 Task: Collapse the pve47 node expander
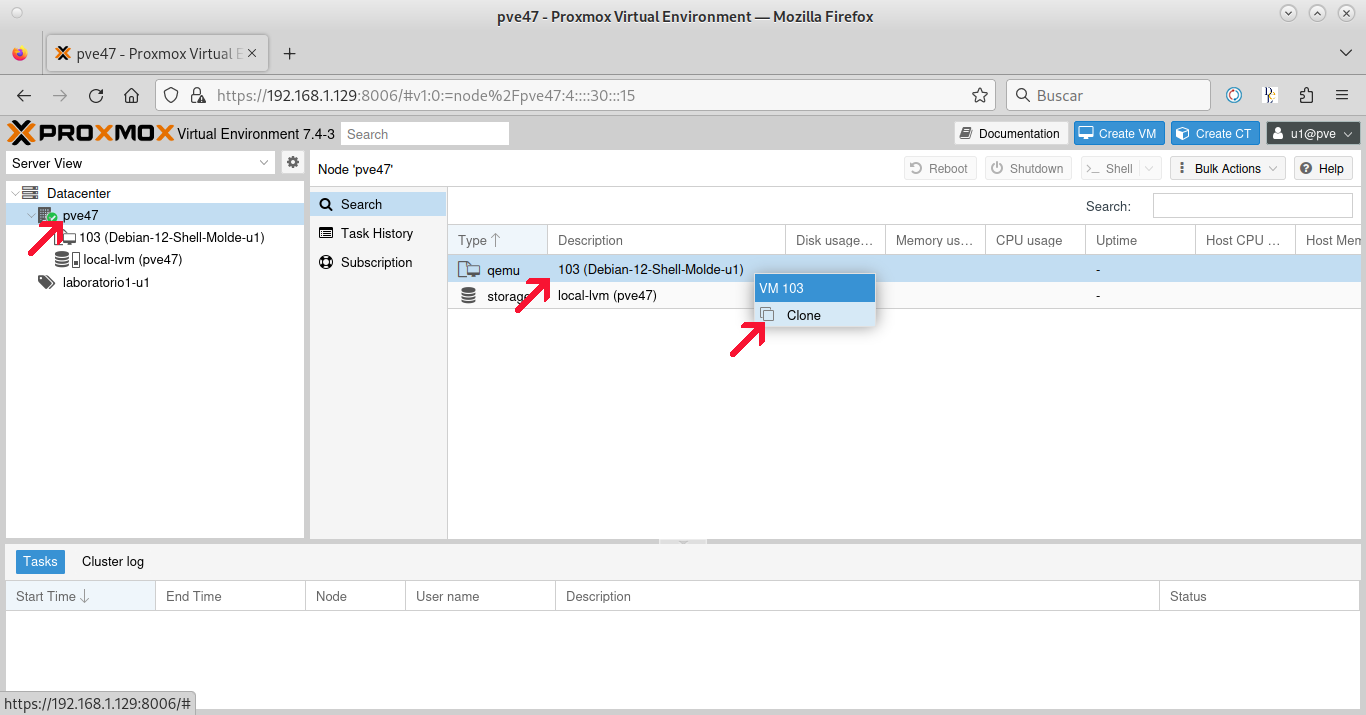click(x=30, y=215)
